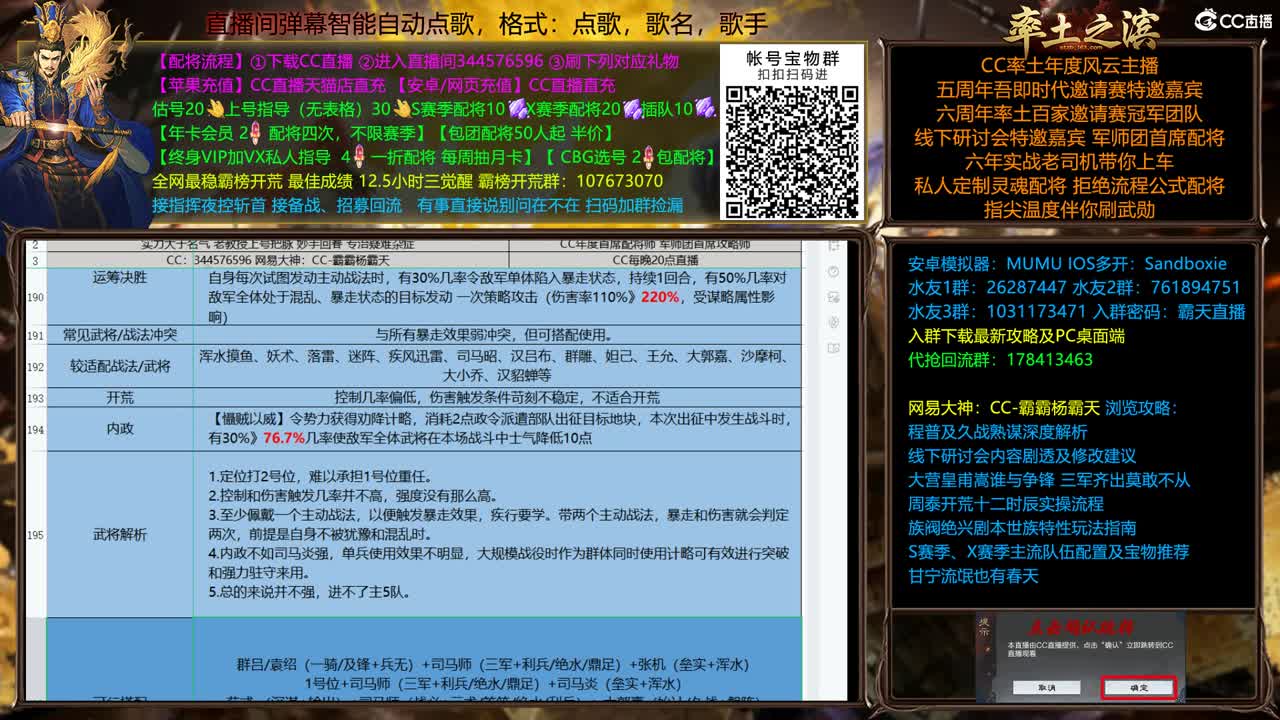Click the 网易大神：CC-霸霸杨霸天 line

[x=1003, y=408]
